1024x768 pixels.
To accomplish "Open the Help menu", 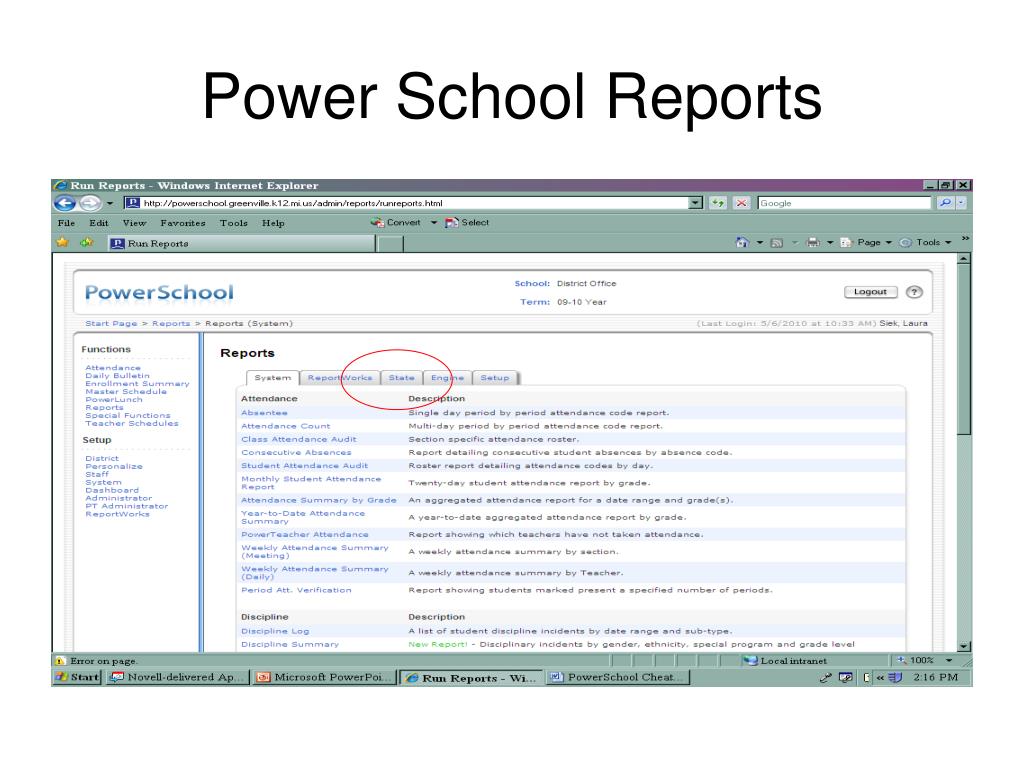I will (x=273, y=223).
